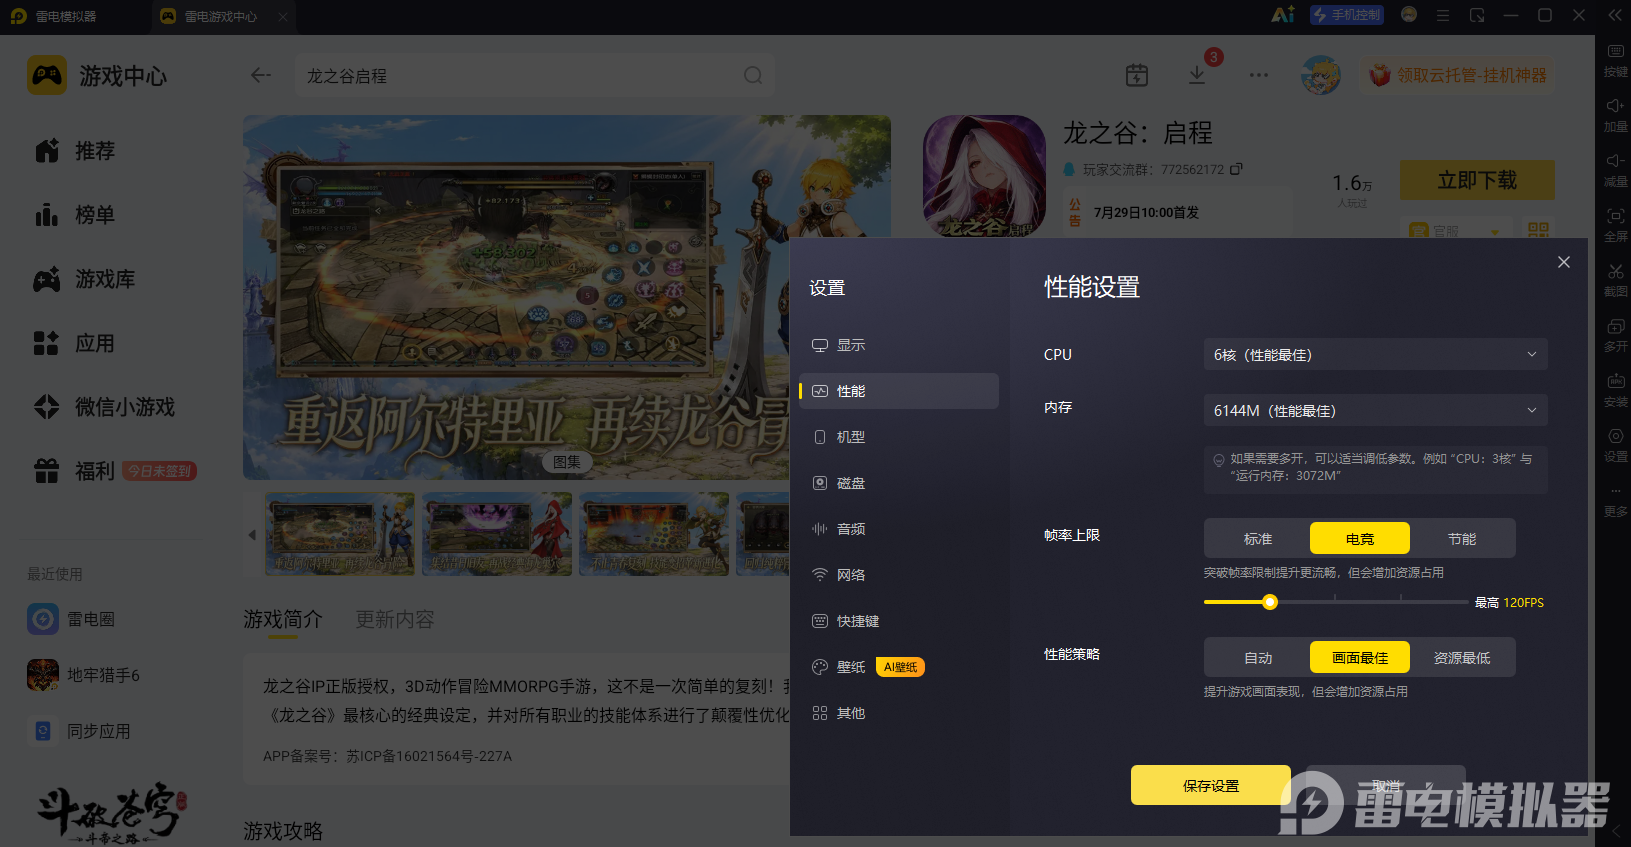Expand the CPU cores dropdown
This screenshot has height=847, width=1631.
pyautogui.click(x=1375, y=354)
